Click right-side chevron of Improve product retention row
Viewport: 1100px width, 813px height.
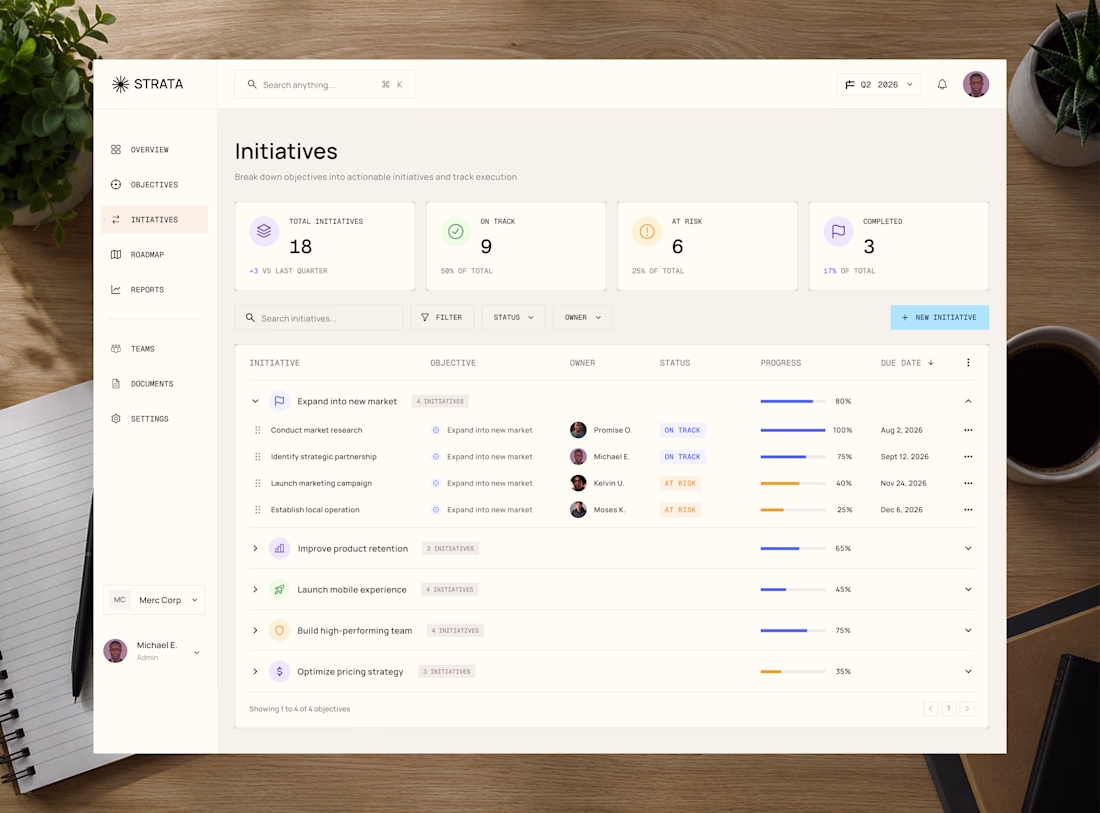pyautogui.click(x=968, y=549)
